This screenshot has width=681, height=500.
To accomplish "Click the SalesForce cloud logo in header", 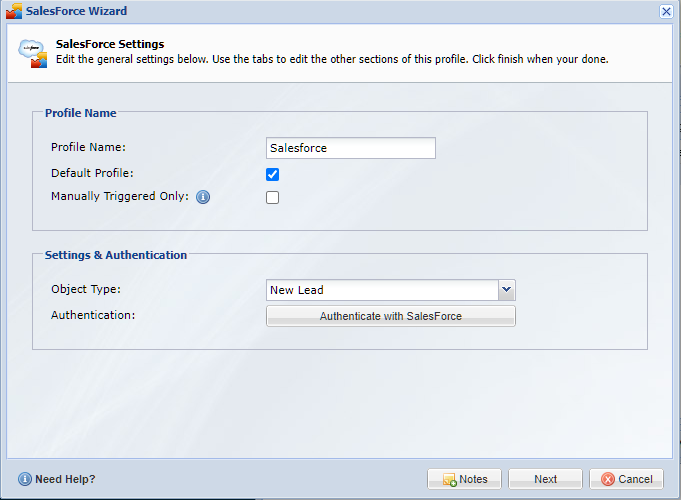I will click(33, 54).
